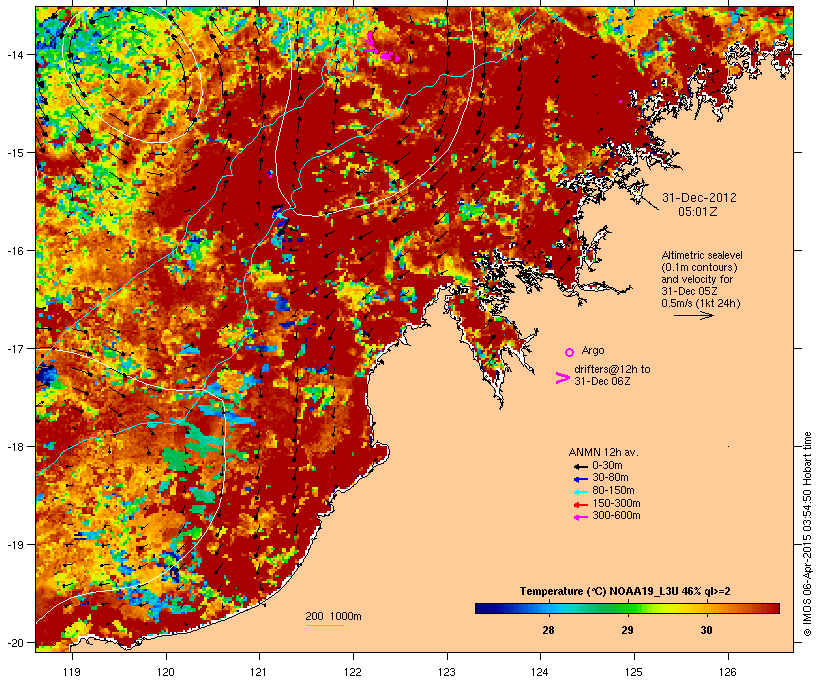Click the red 150-300m arrow legend symbol
The image size is (820, 680).
coord(580,505)
